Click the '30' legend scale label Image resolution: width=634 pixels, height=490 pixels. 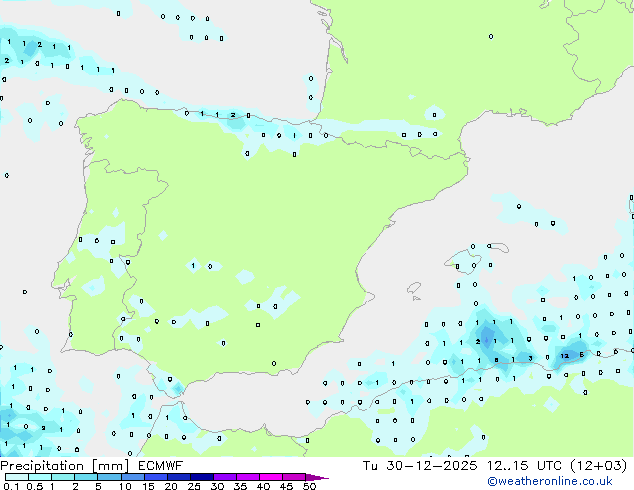pos(217,486)
